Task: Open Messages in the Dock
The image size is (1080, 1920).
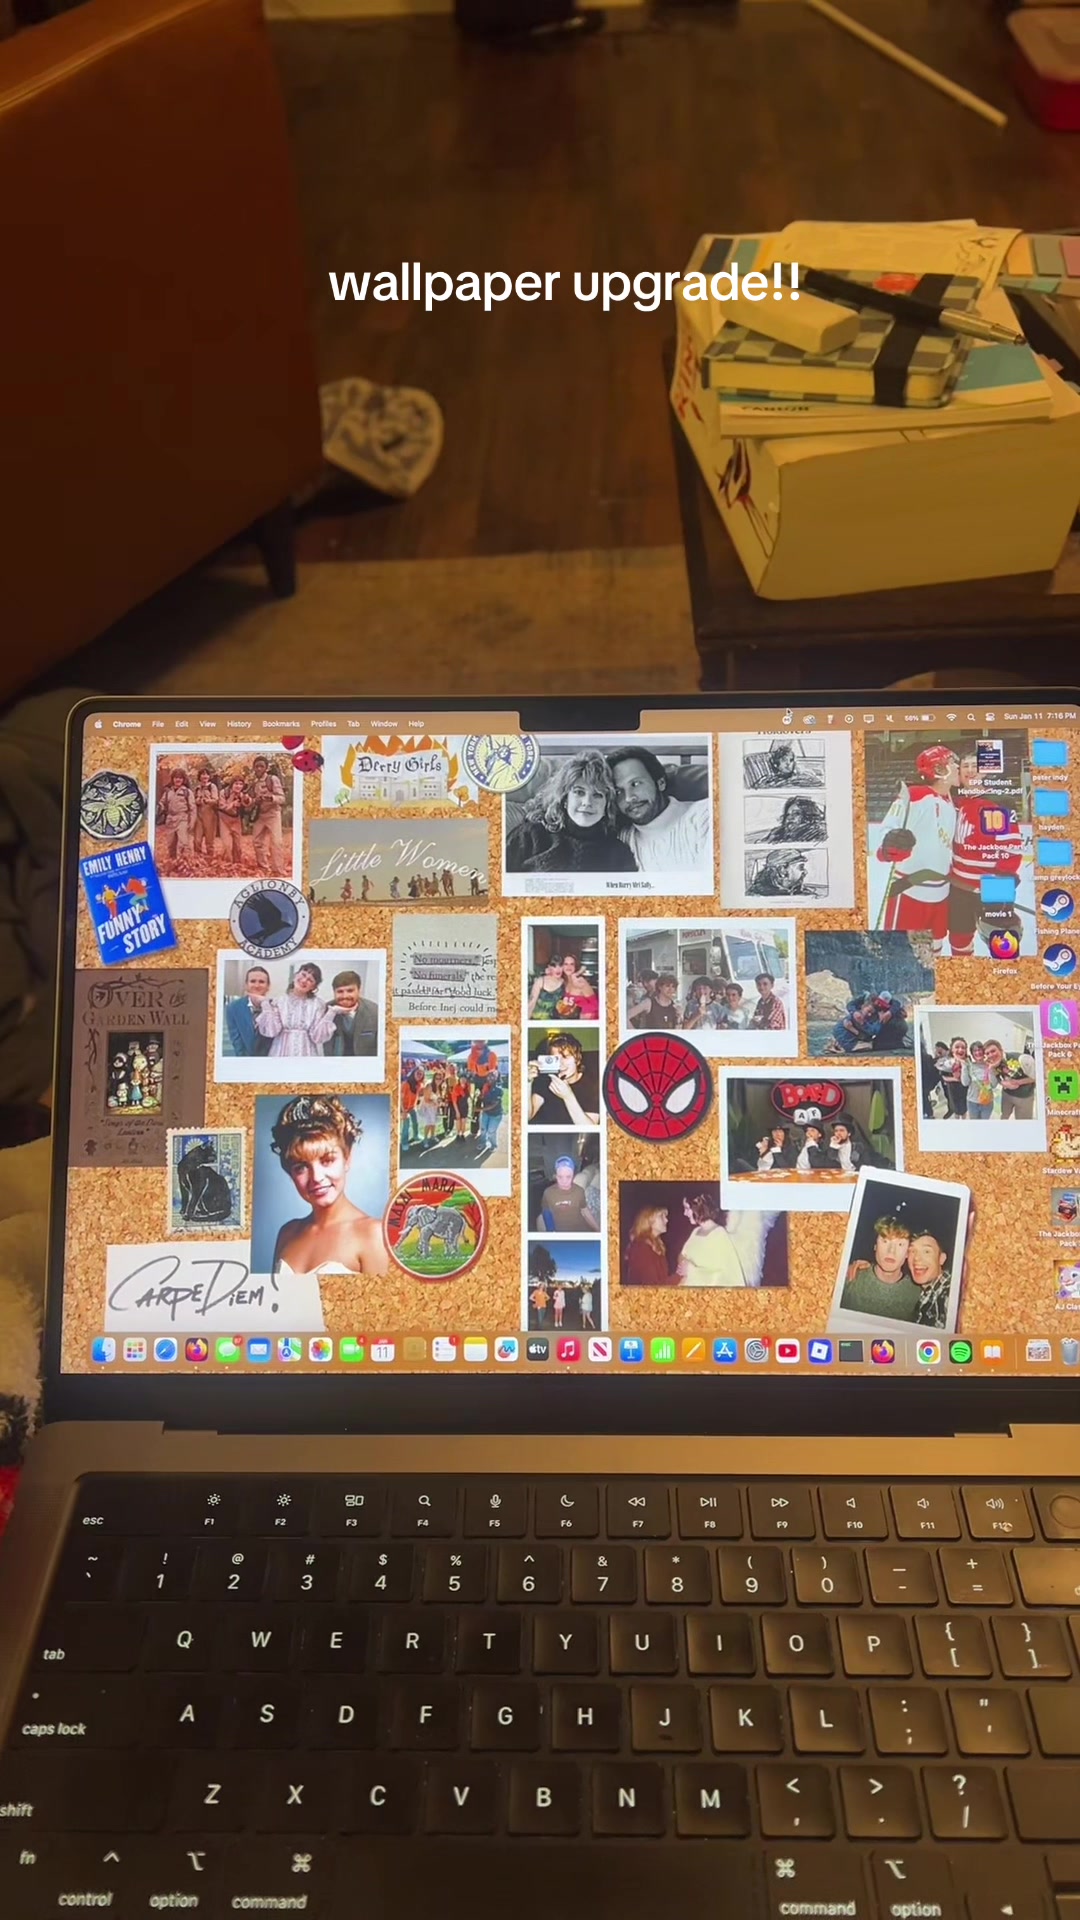Action: point(227,1350)
